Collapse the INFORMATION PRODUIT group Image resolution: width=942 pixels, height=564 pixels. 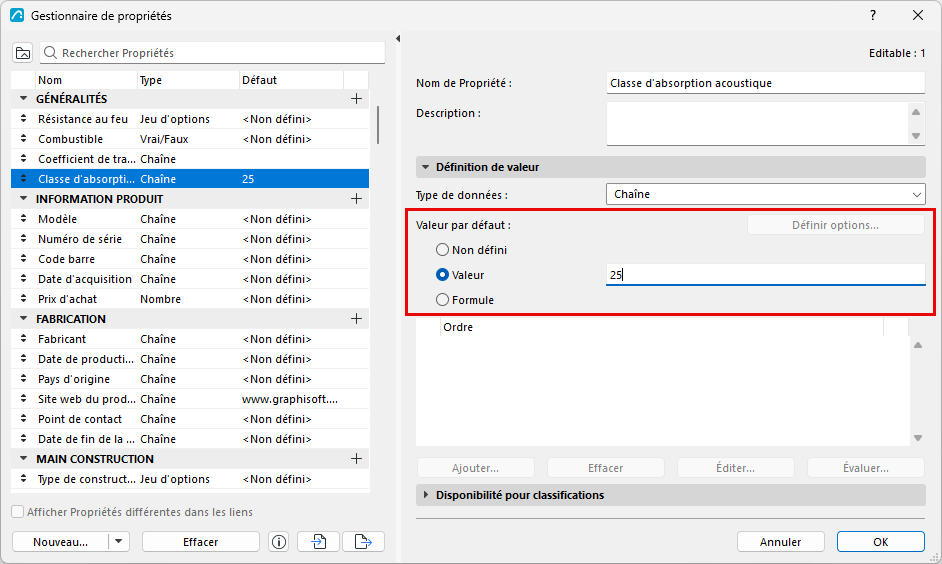[23, 199]
